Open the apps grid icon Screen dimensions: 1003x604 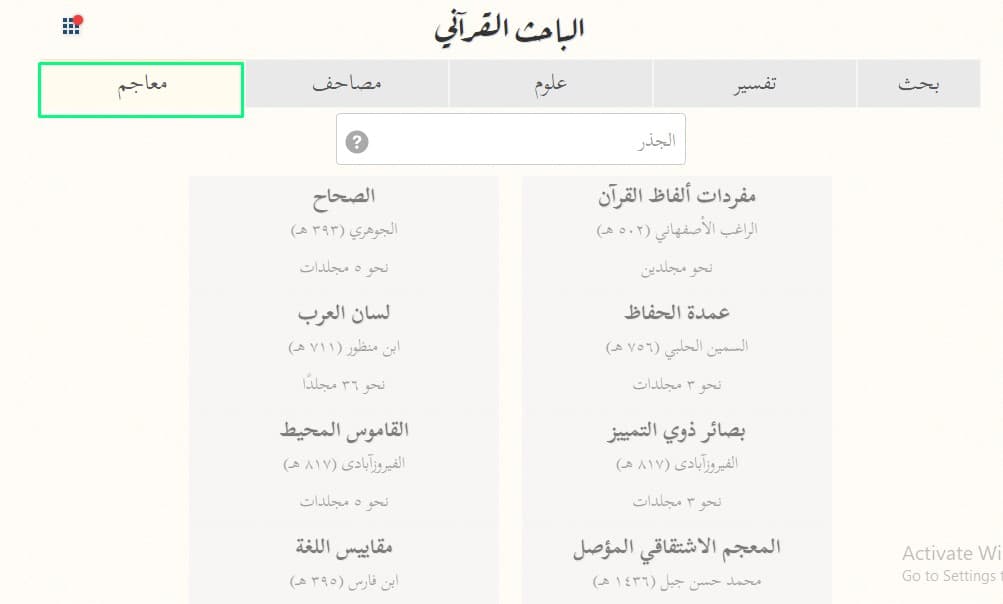pos(72,26)
